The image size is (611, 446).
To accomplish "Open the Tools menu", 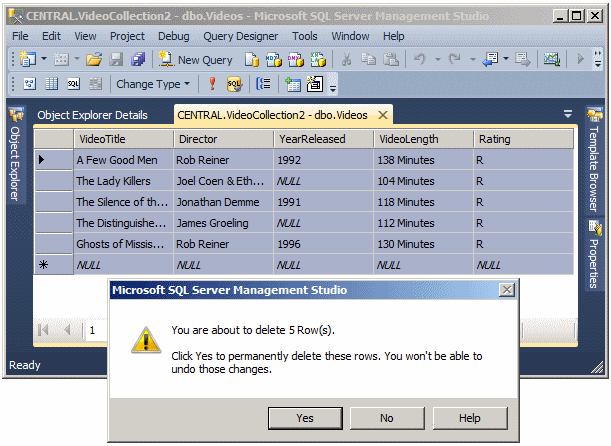I will coord(304,36).
